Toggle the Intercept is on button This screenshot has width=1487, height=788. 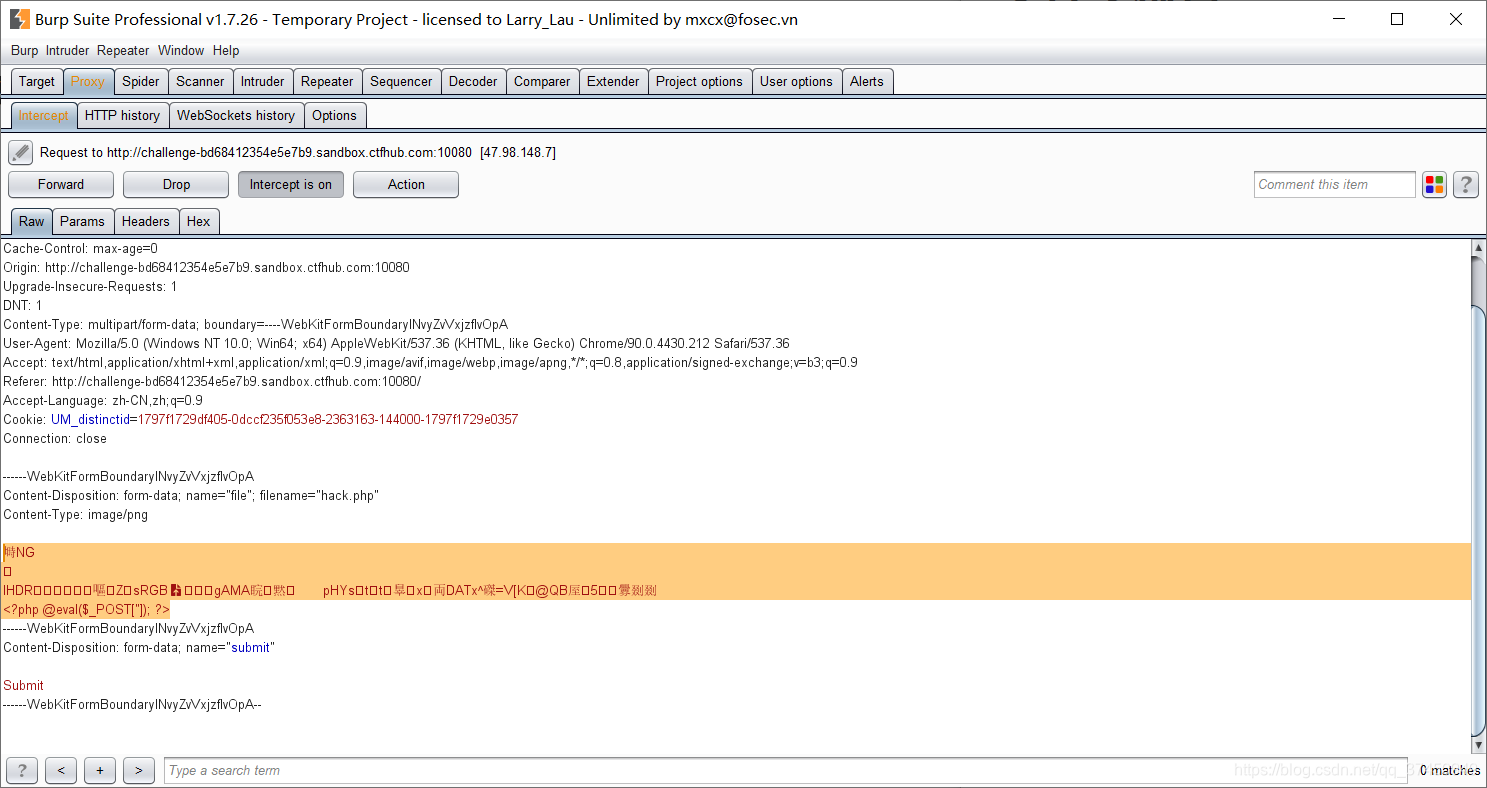(x=291, y=184)
